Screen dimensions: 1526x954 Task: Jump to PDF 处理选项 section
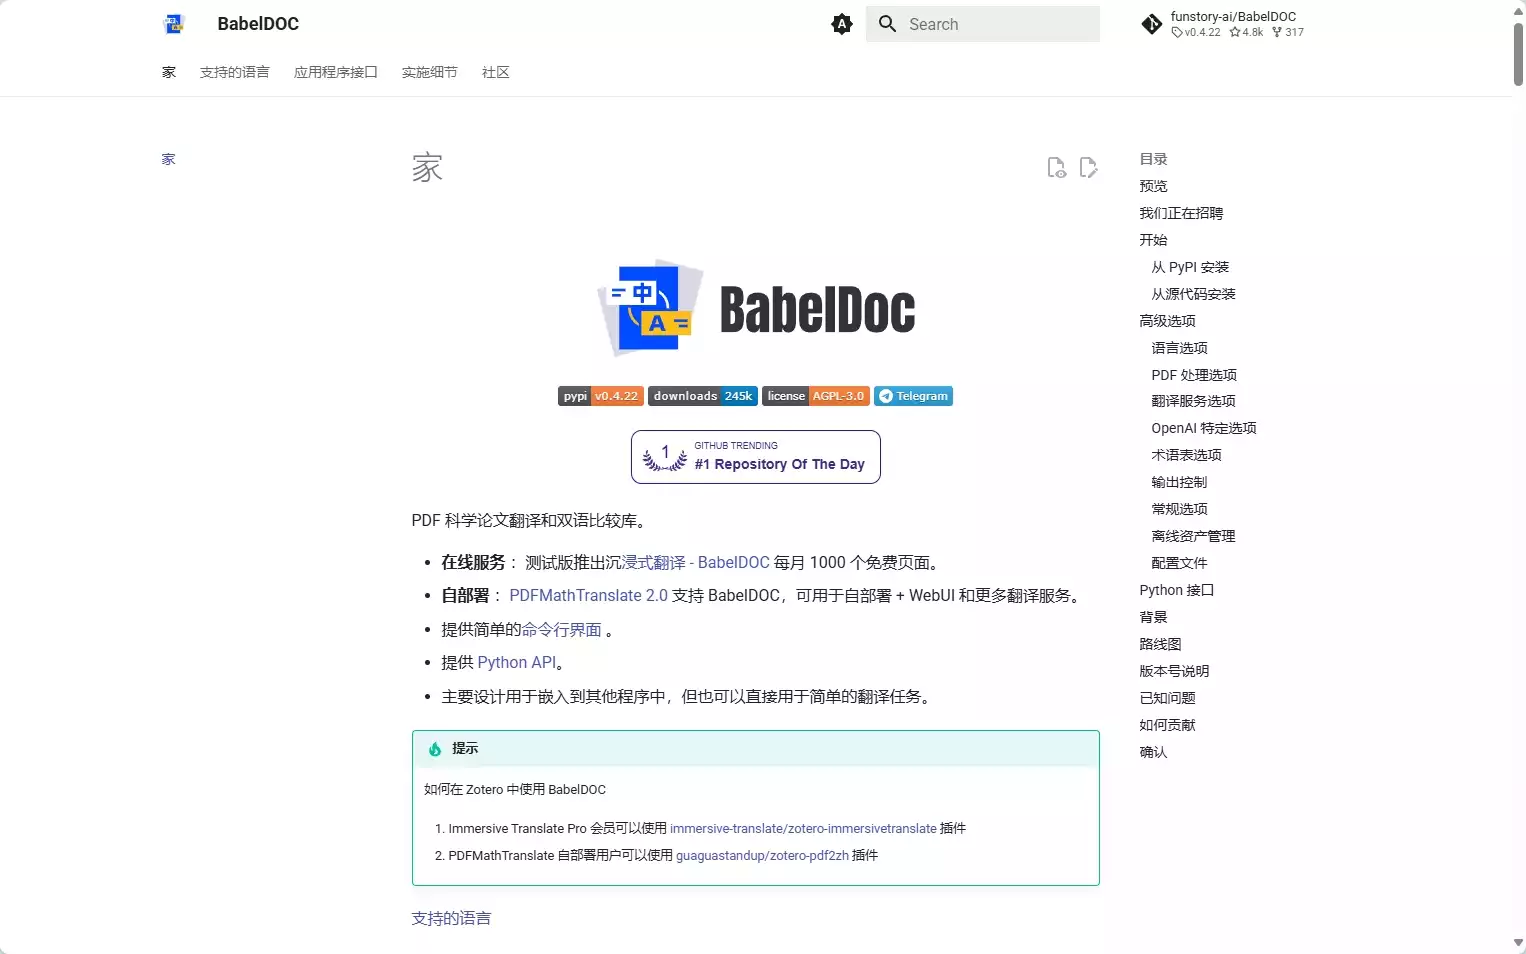click(1194, 375)
